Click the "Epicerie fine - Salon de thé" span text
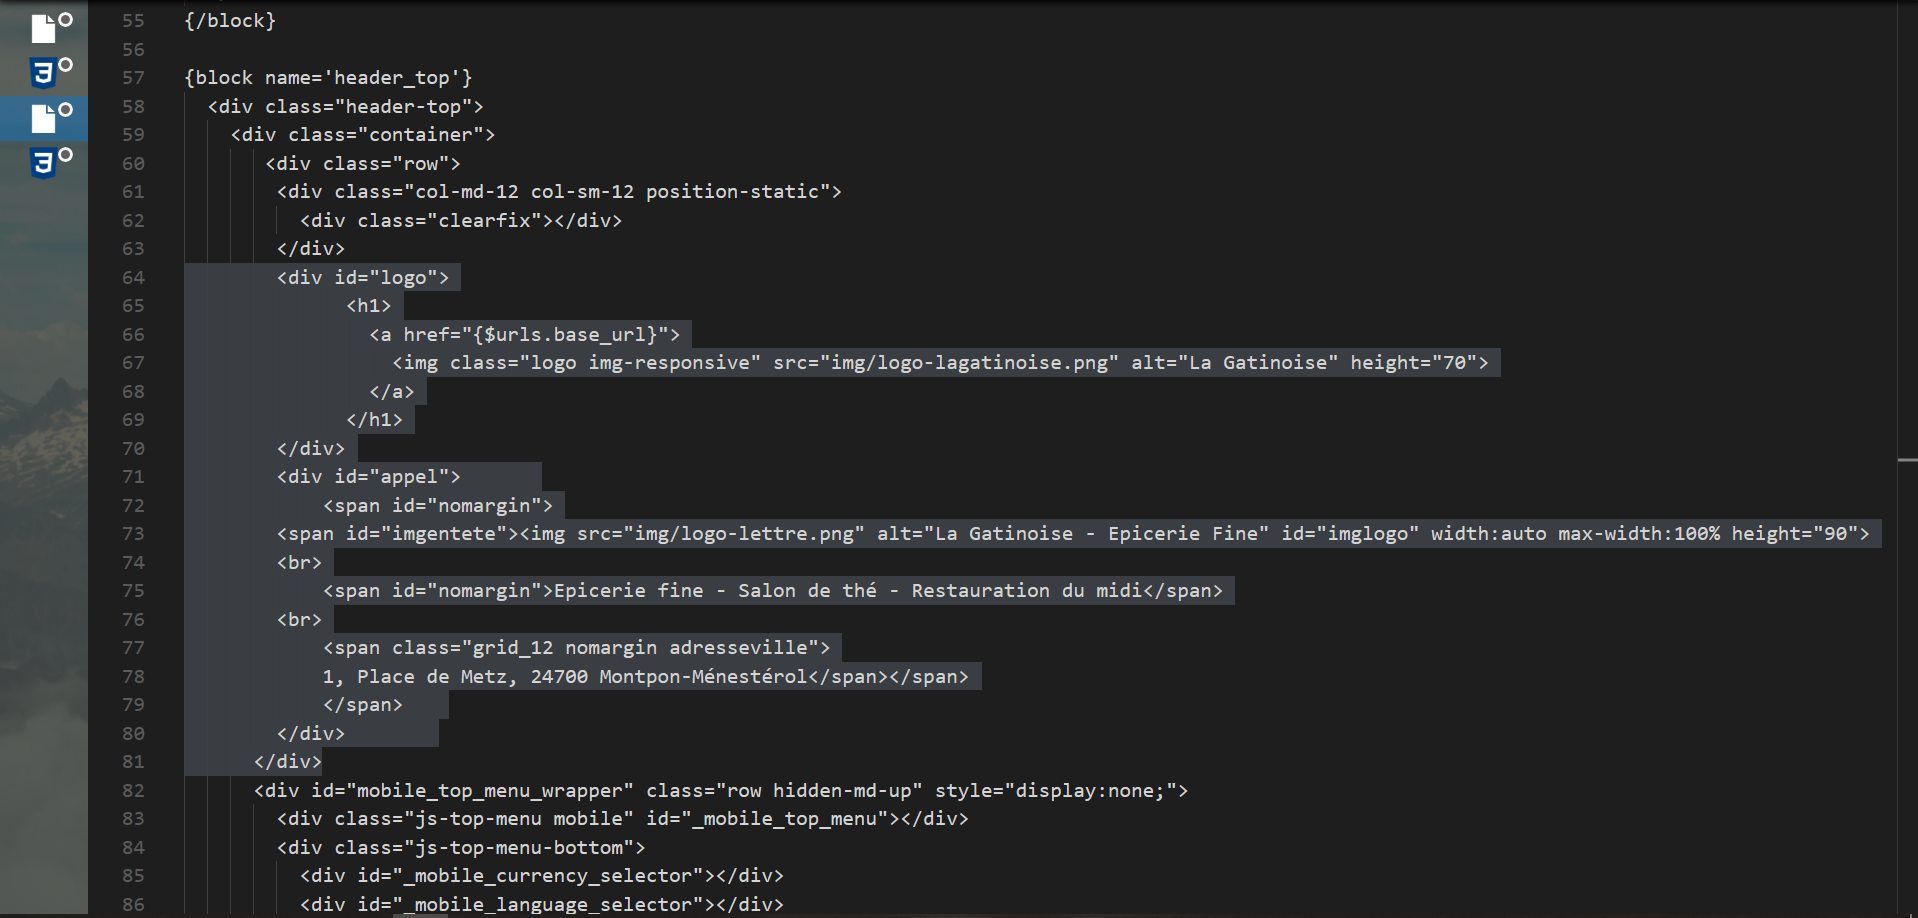Image resolution: width=1918 pixels, height=918 pixels. tap(715, 591)
